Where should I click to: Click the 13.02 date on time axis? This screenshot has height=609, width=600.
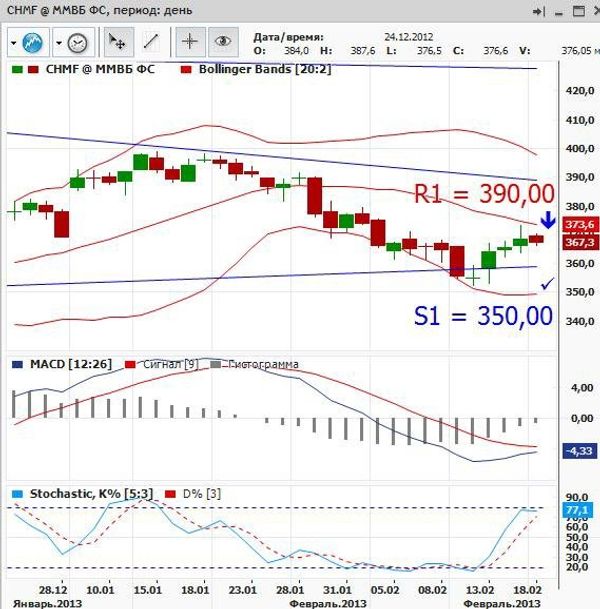click(480, 590)
